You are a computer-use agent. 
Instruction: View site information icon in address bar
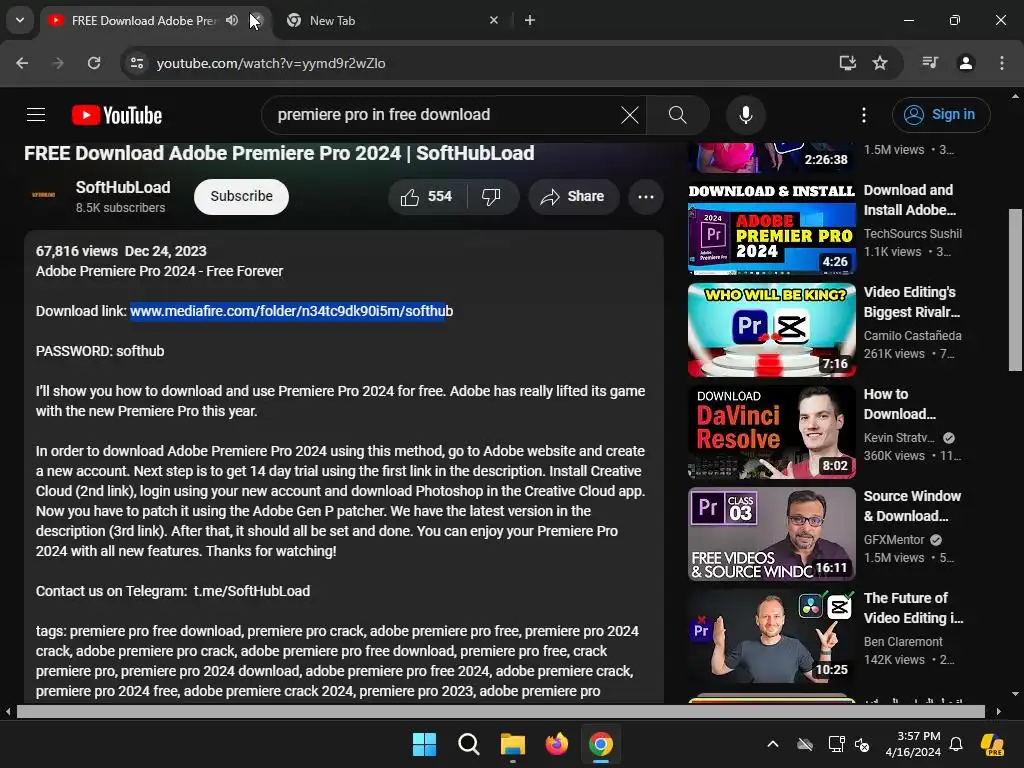point(137,63)
